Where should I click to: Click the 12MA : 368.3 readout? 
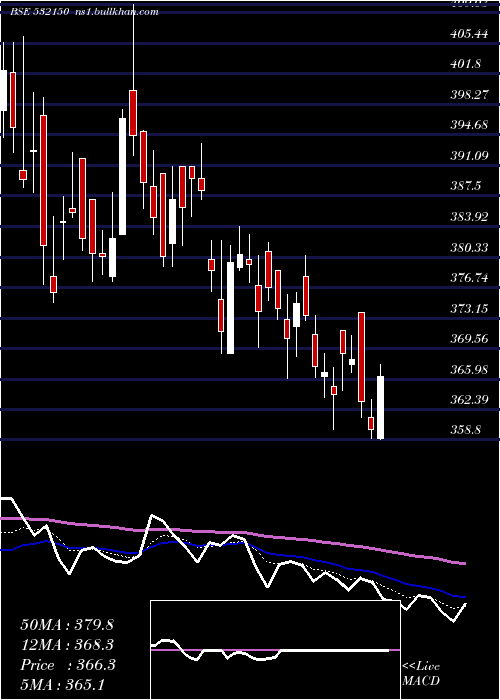tap(67, 645)
